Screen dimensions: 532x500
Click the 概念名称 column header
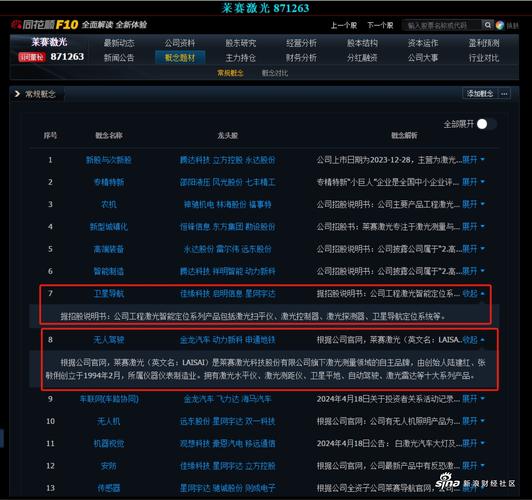(x=109, y=136)
